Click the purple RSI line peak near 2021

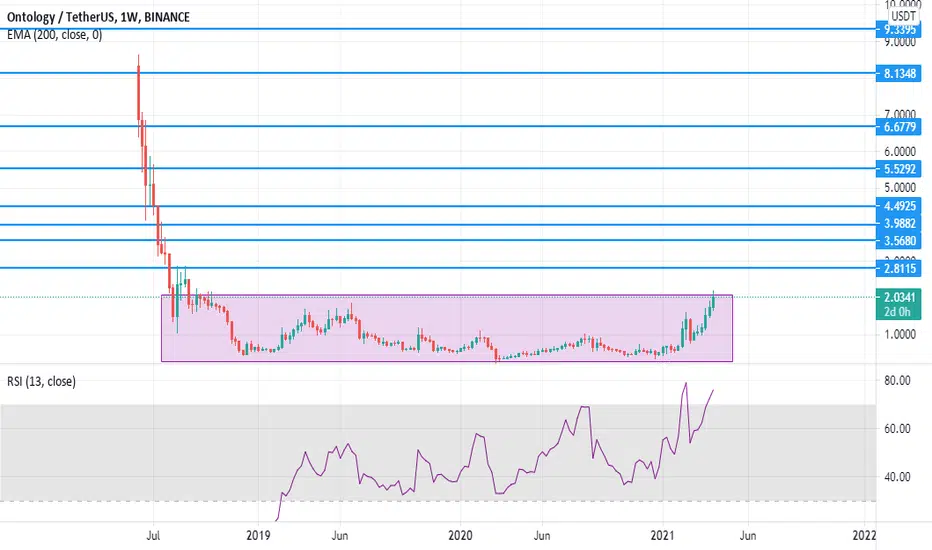pyautogui.click(x=686, y=384)
